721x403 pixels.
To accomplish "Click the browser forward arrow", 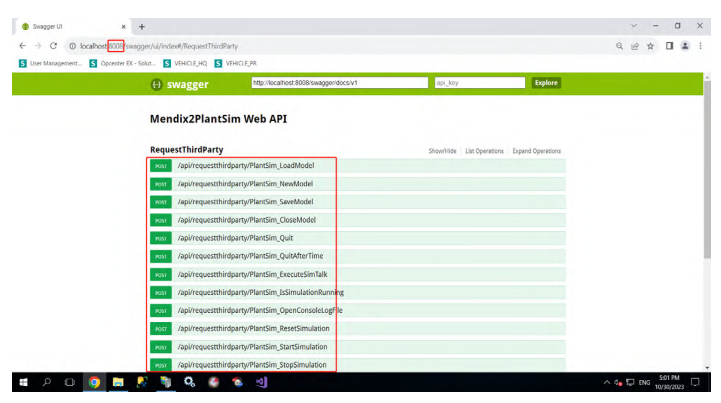I will tap(38, 46).
